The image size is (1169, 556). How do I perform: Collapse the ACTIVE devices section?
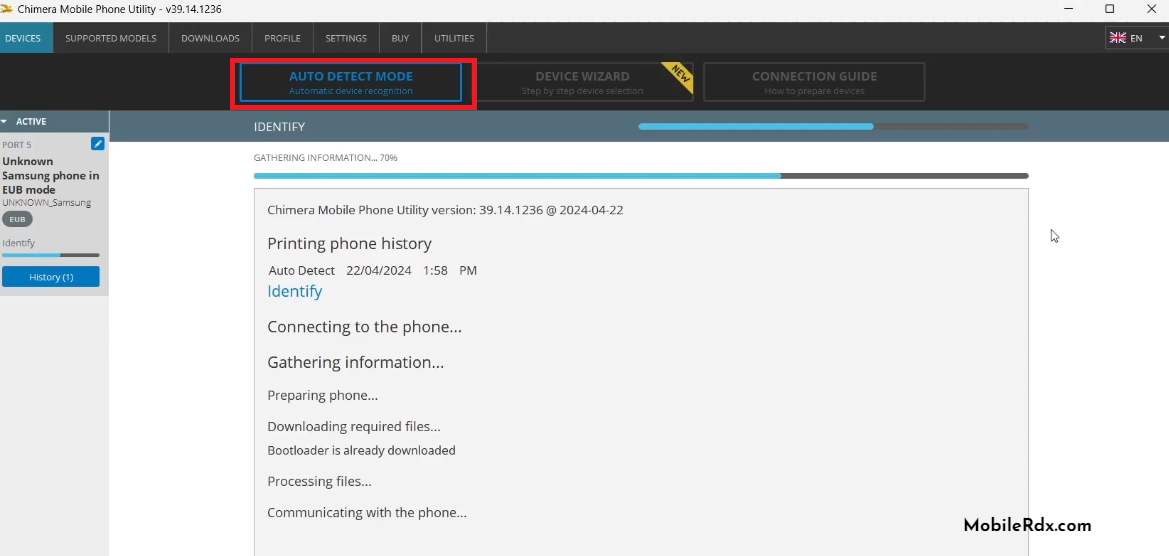click(x=4, y=121)
